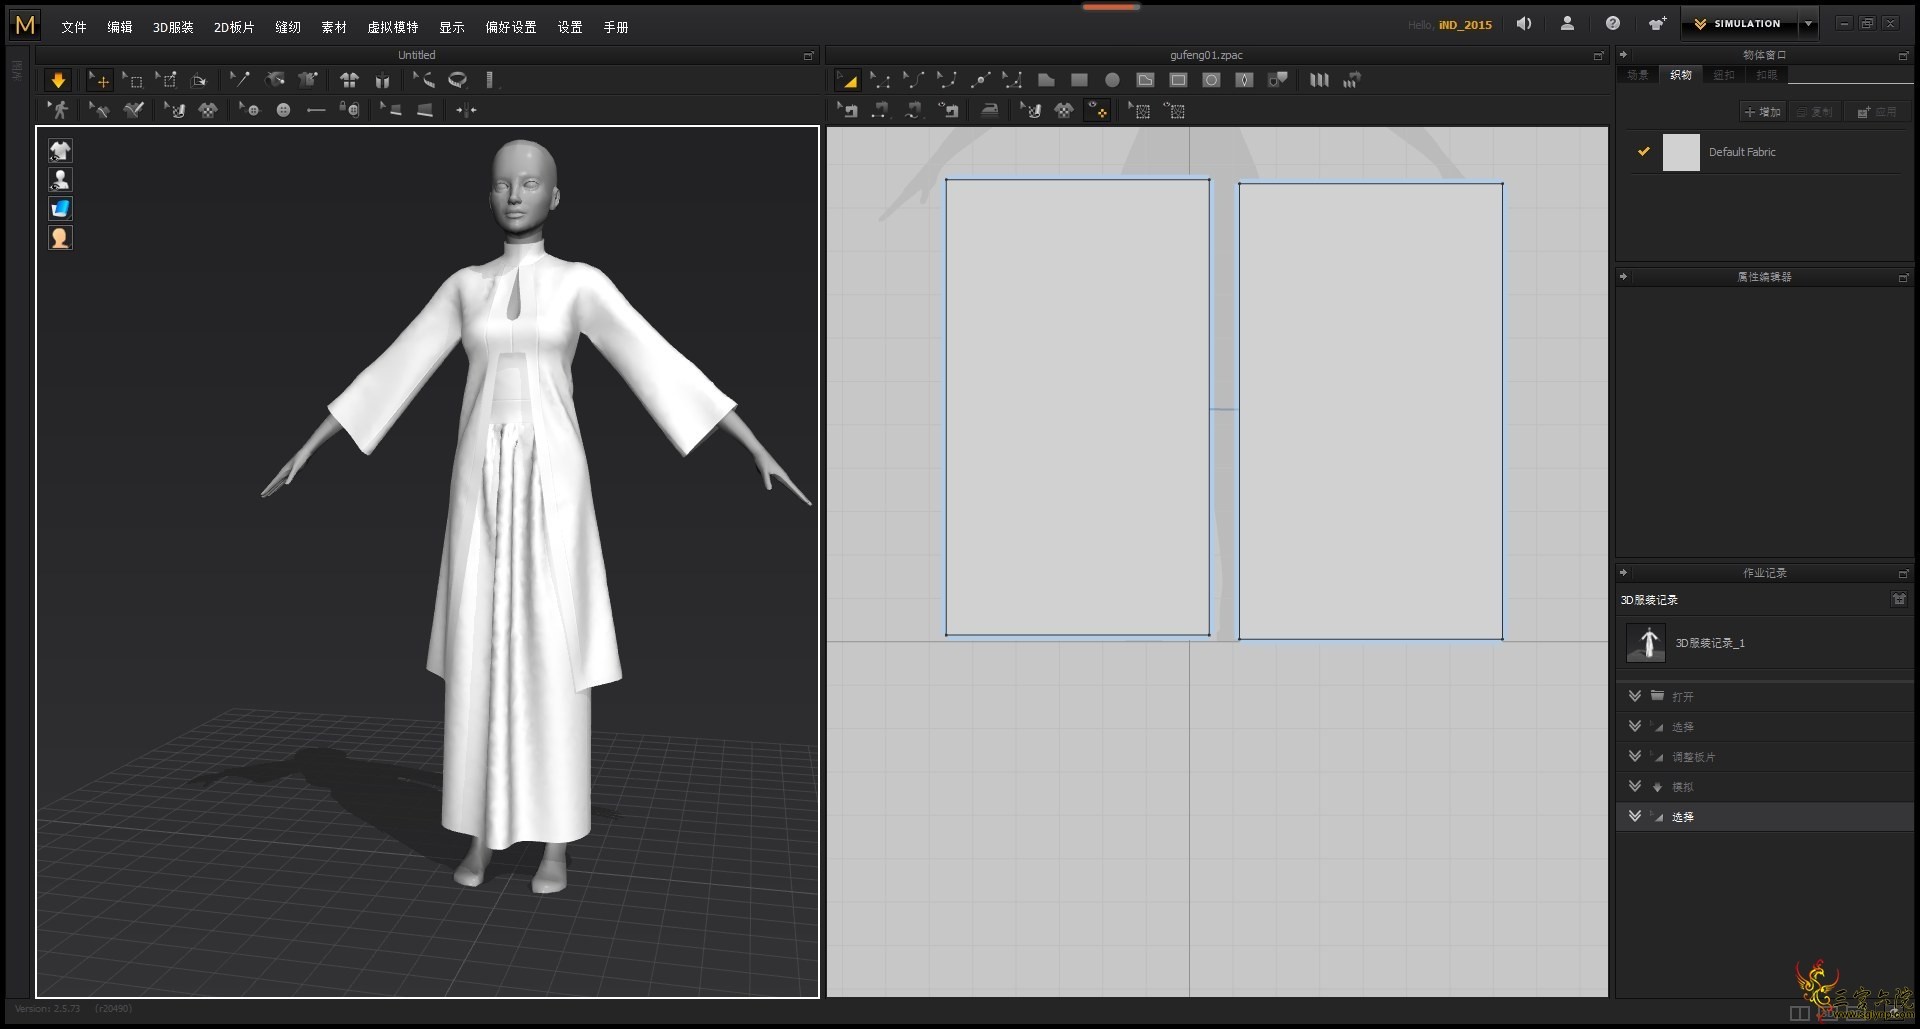
Task: Open the 3D服装 menu
Action: pos(173,27)
